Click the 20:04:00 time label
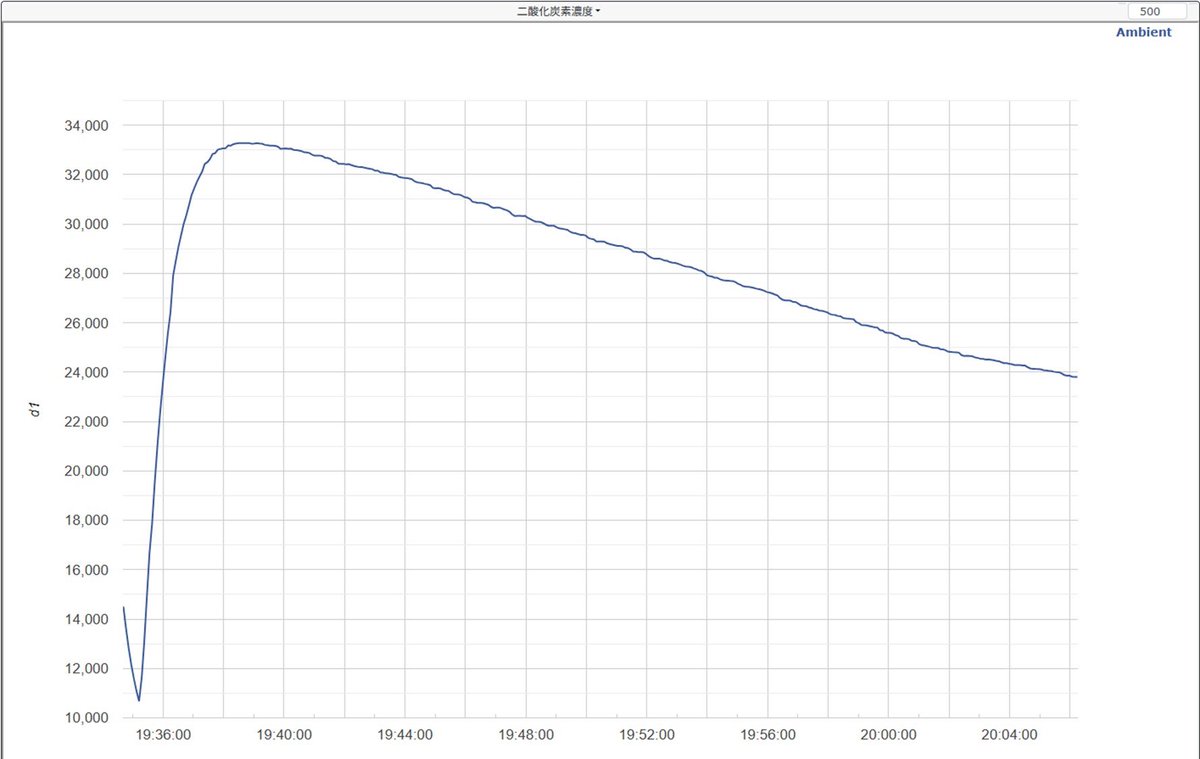This screenshot has height=759, width=1200. 1010,735
